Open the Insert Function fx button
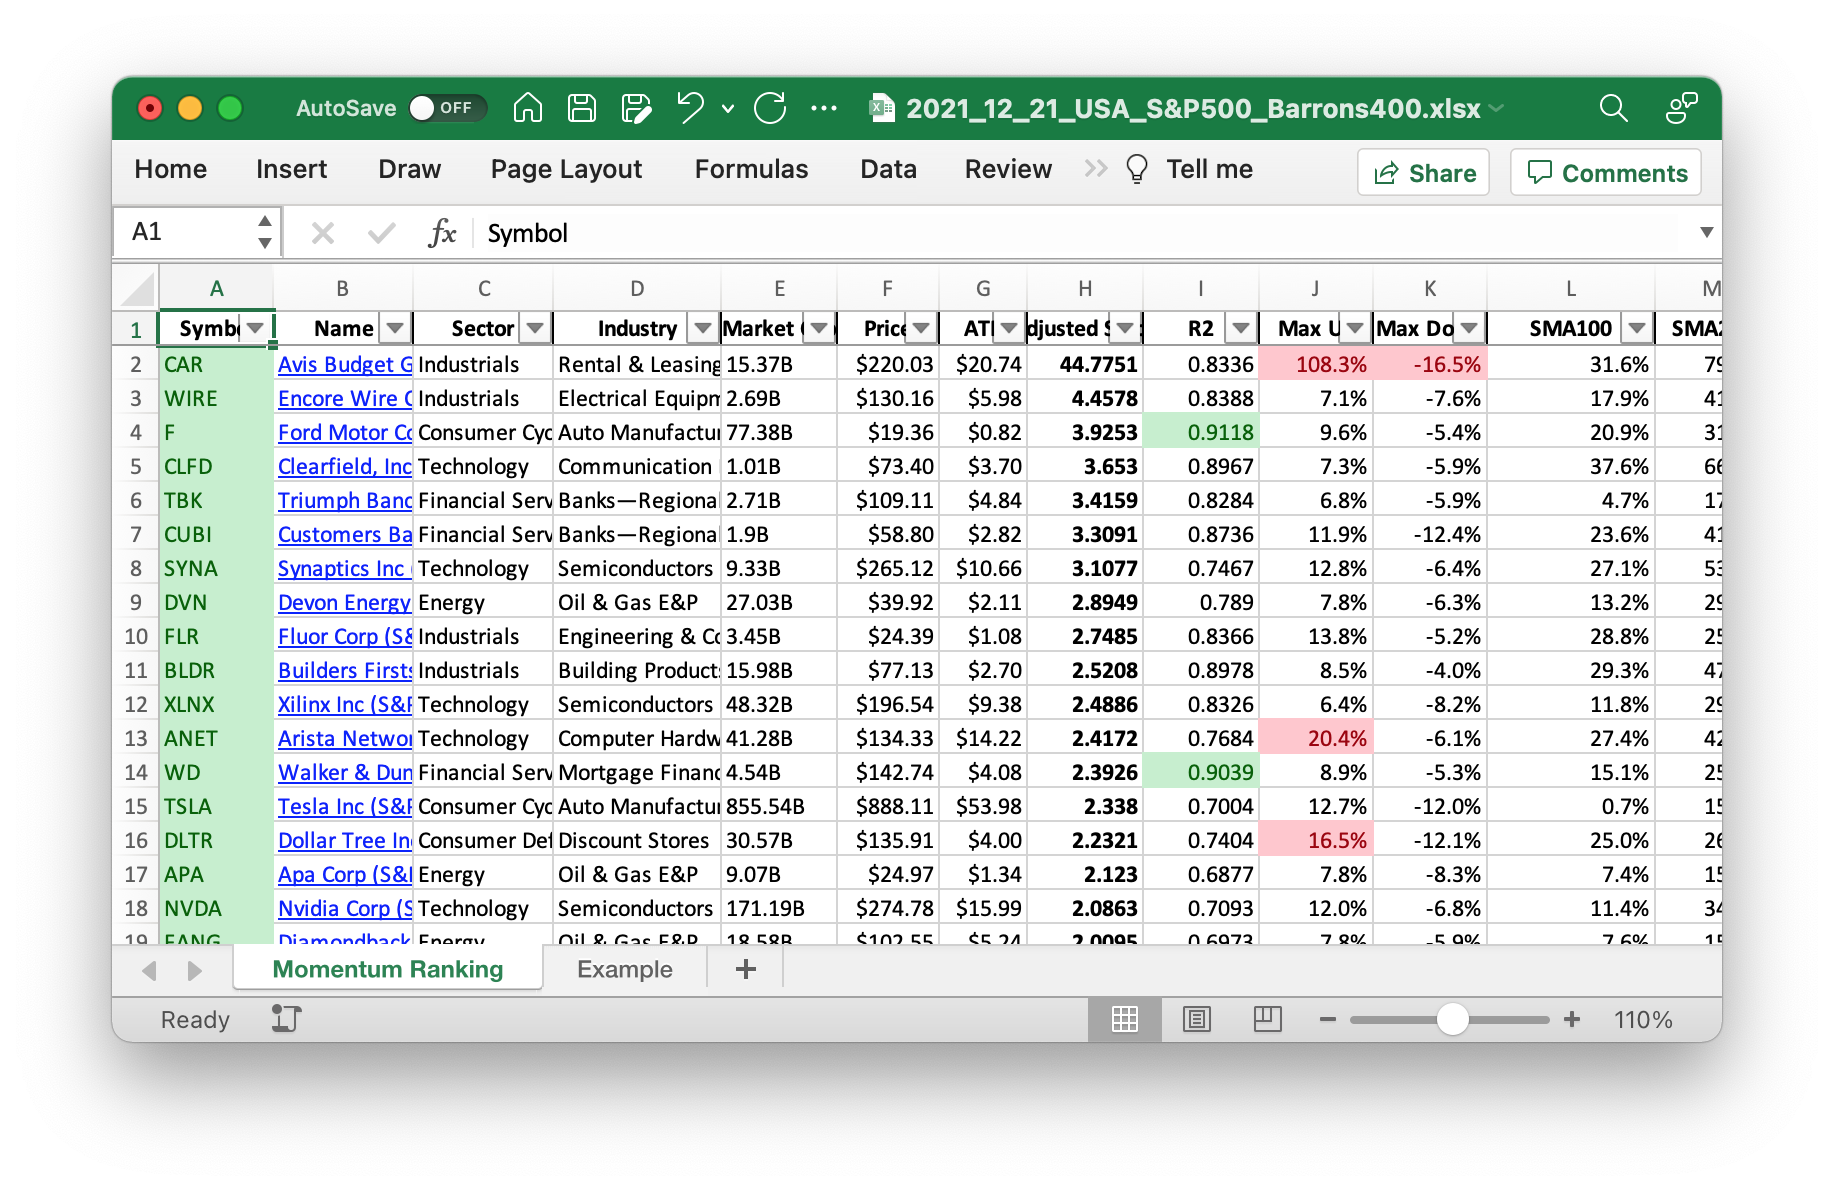The image size is (1834, 1190). point(441,233)
